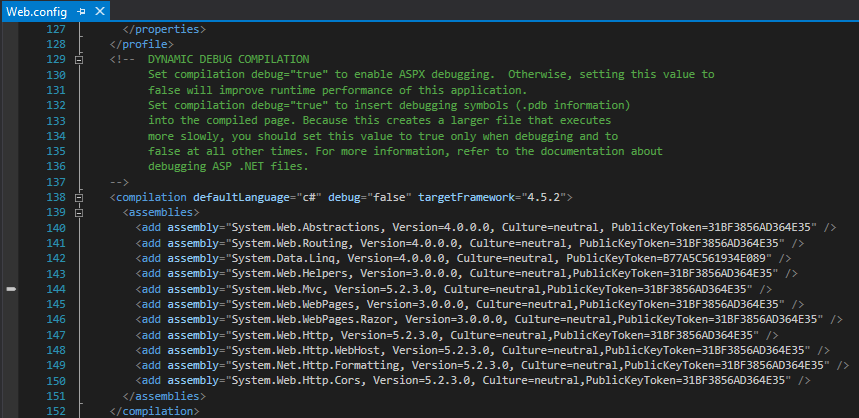Click the opening assemblies tag on line 139
The height and width of the screenshot is (418, 859).
click(x=161, y=213)
